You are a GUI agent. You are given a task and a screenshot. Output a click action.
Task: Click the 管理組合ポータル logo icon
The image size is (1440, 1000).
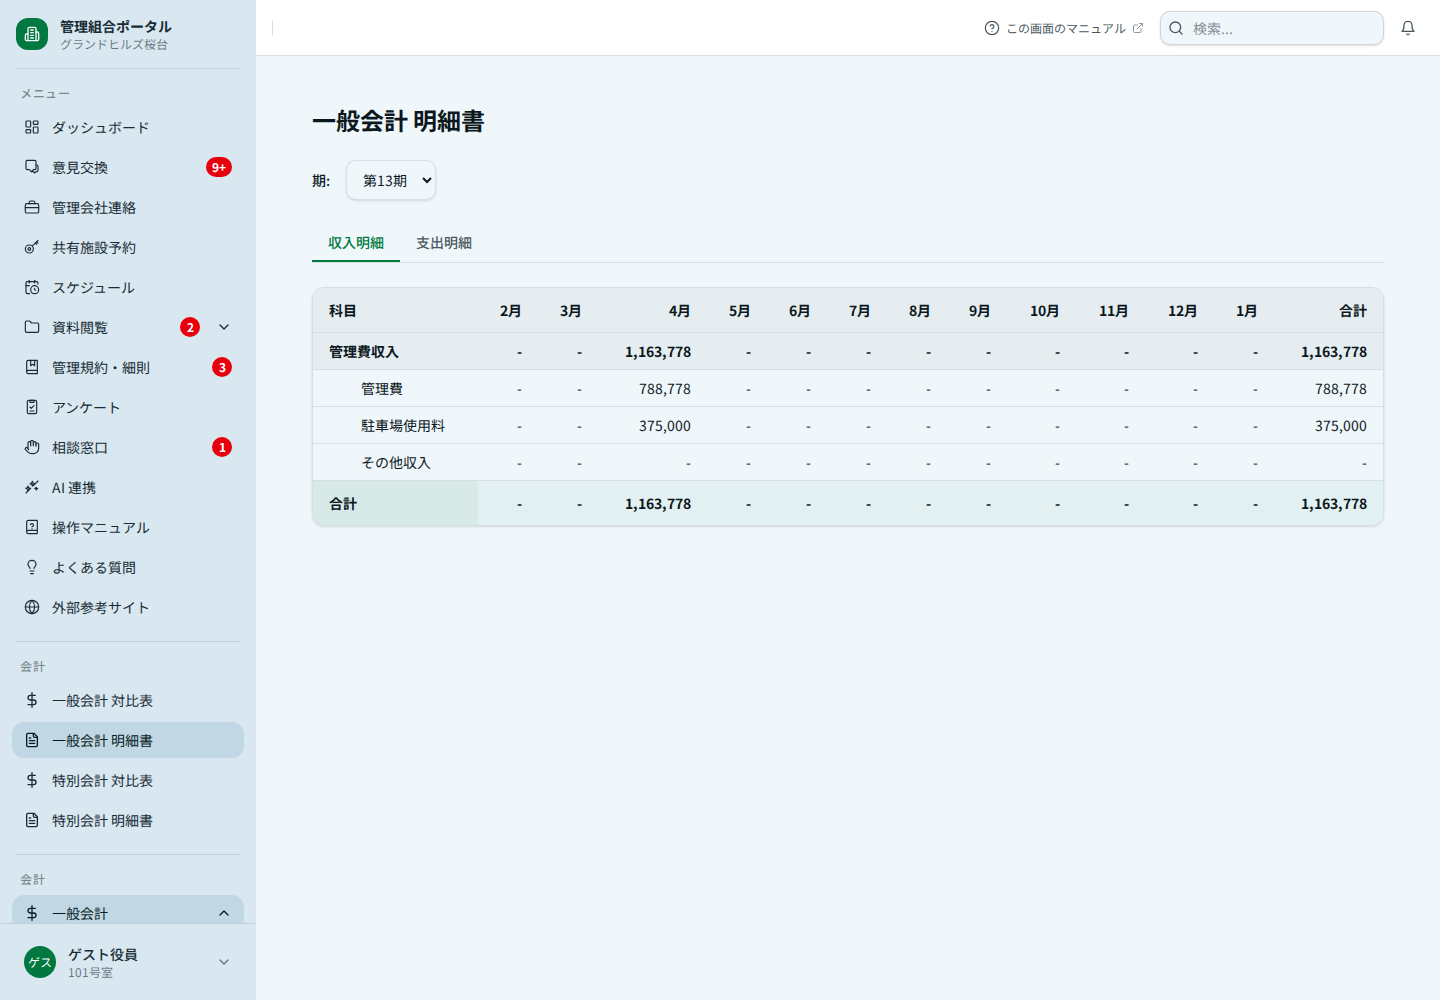32,34
